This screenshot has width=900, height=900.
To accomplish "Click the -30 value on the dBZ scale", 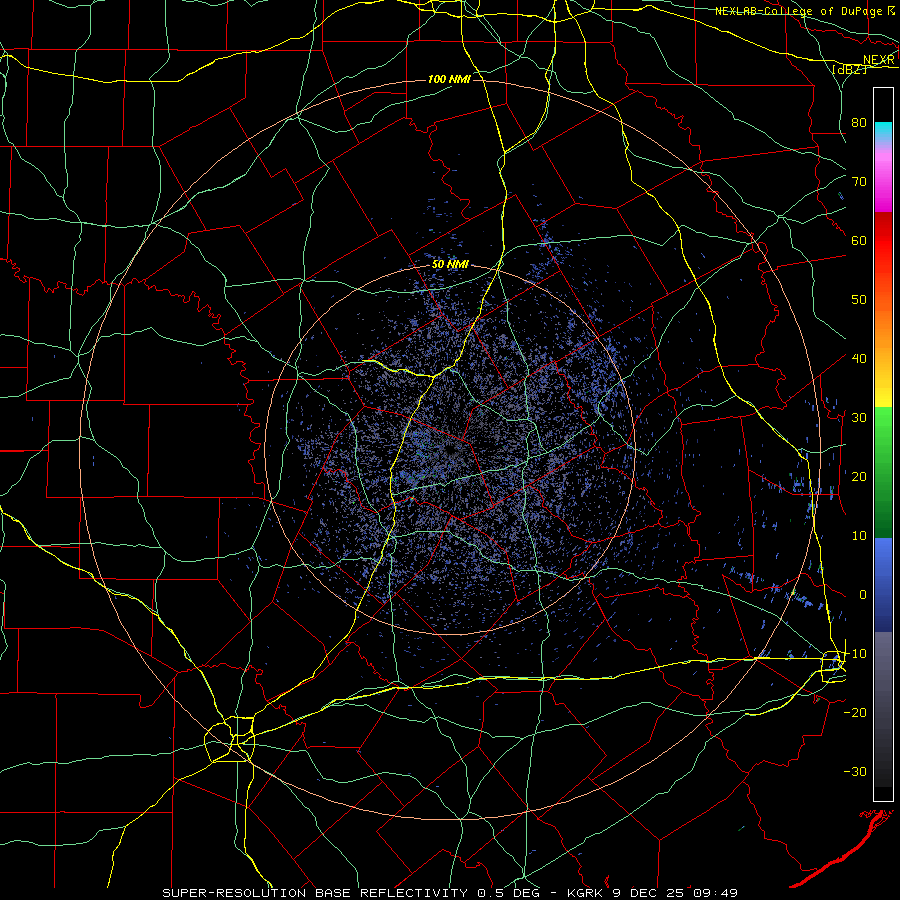I will [x=855, y=771].
